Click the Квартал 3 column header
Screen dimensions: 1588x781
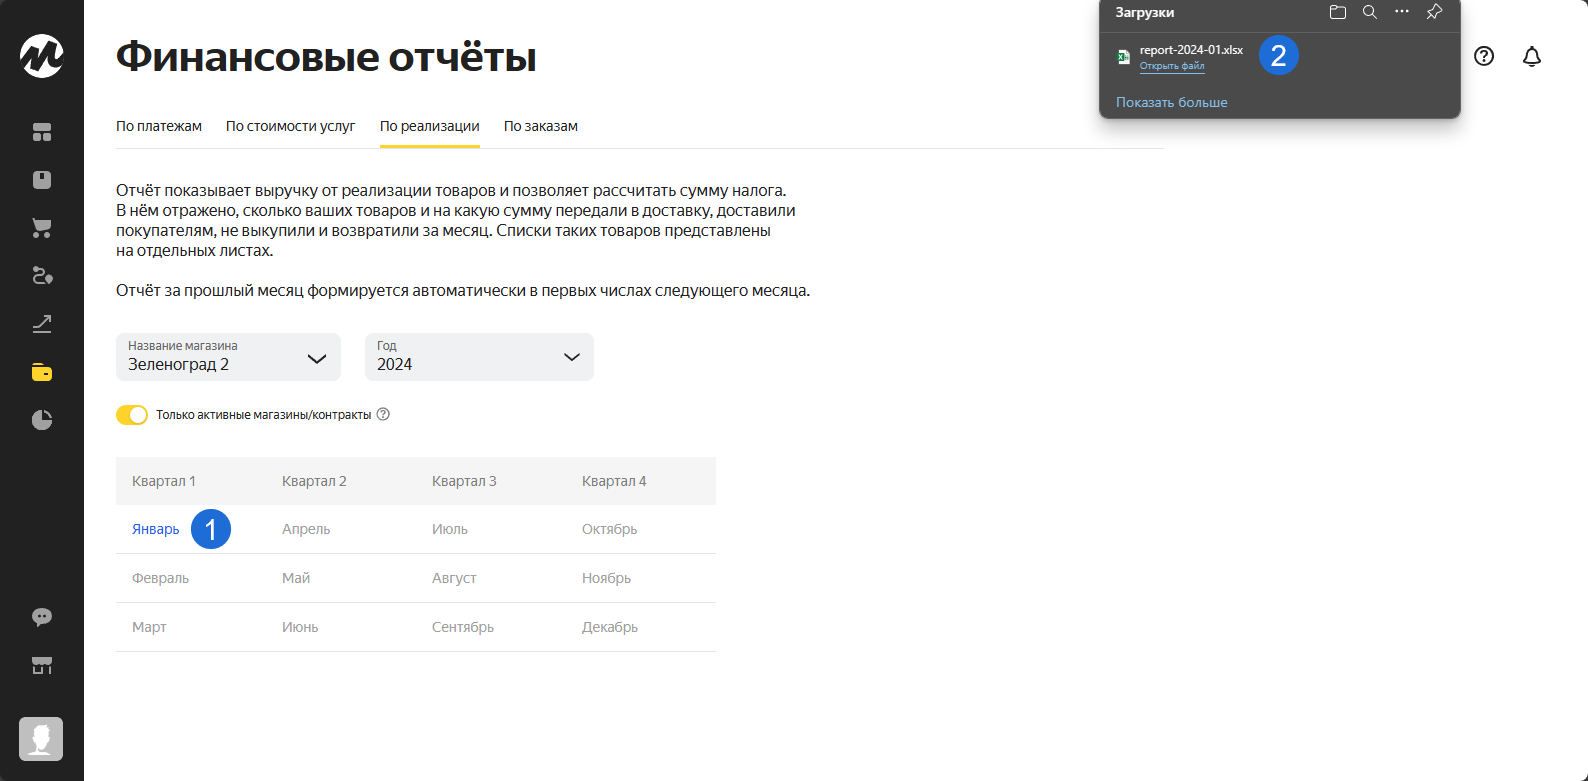464,481
